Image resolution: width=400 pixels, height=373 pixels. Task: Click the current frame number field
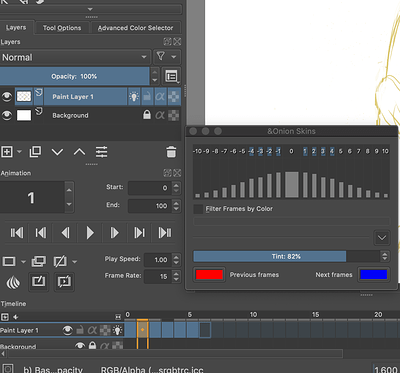32,197
